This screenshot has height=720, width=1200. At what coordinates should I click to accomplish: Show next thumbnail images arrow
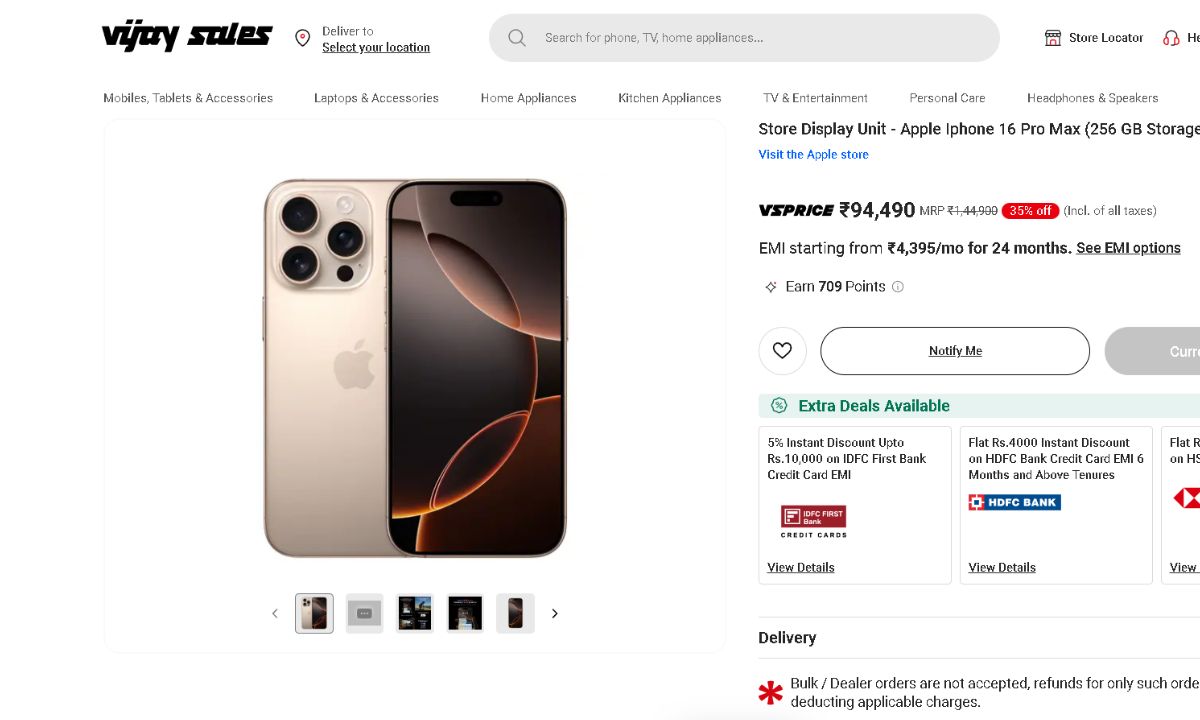[x=555, y=613]
